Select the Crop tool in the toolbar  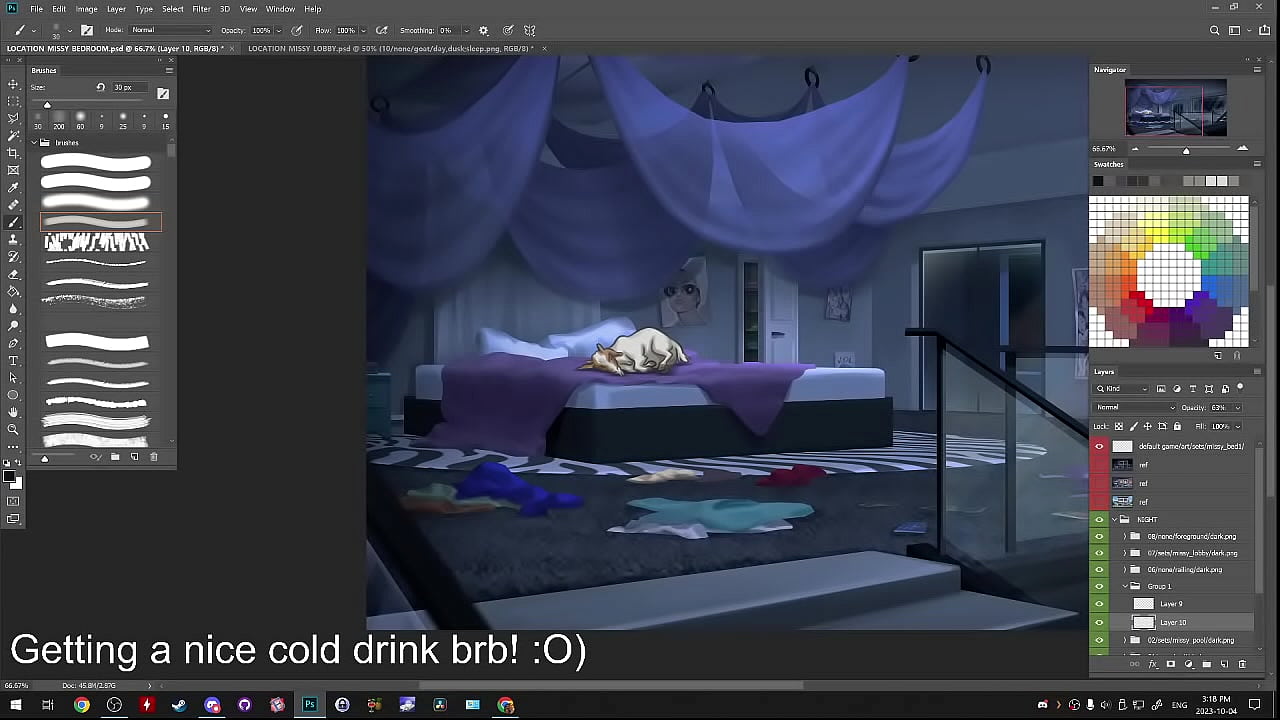(x=13, y=152)
